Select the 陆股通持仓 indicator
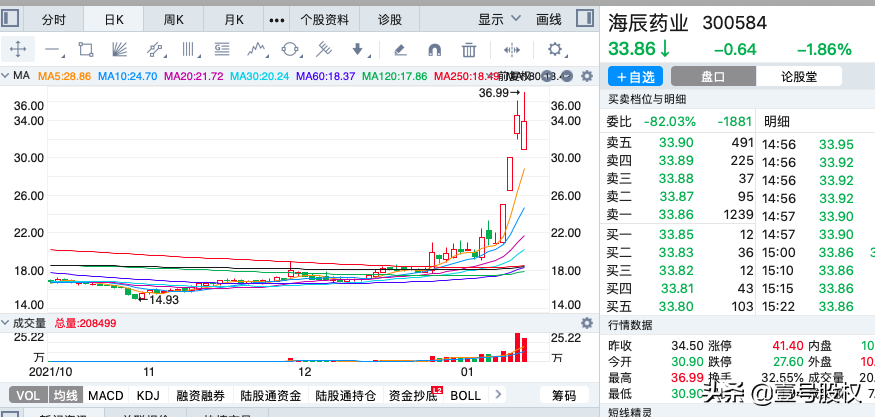 pyautogui.click(x=345, y=395)
